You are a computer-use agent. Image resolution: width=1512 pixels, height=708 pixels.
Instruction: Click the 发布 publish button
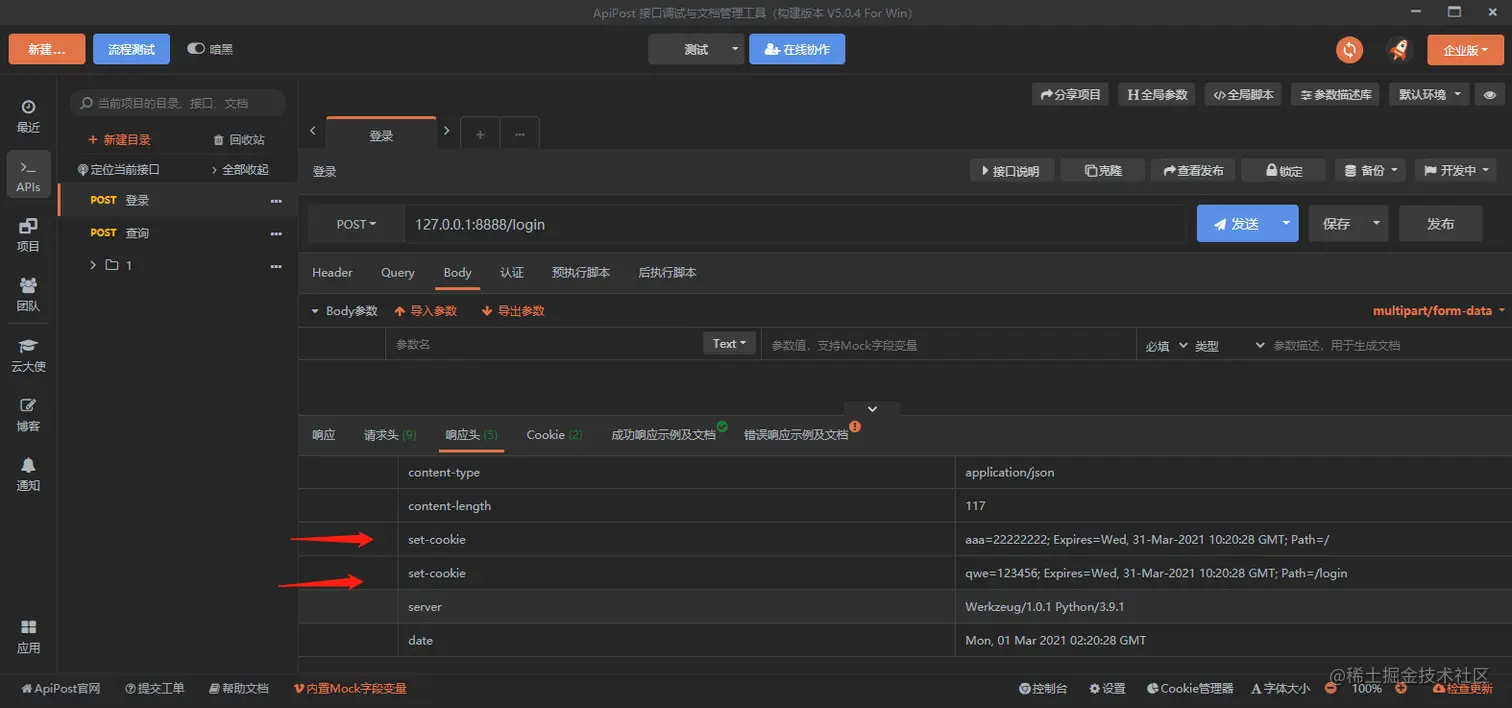tap(1441, 224)
